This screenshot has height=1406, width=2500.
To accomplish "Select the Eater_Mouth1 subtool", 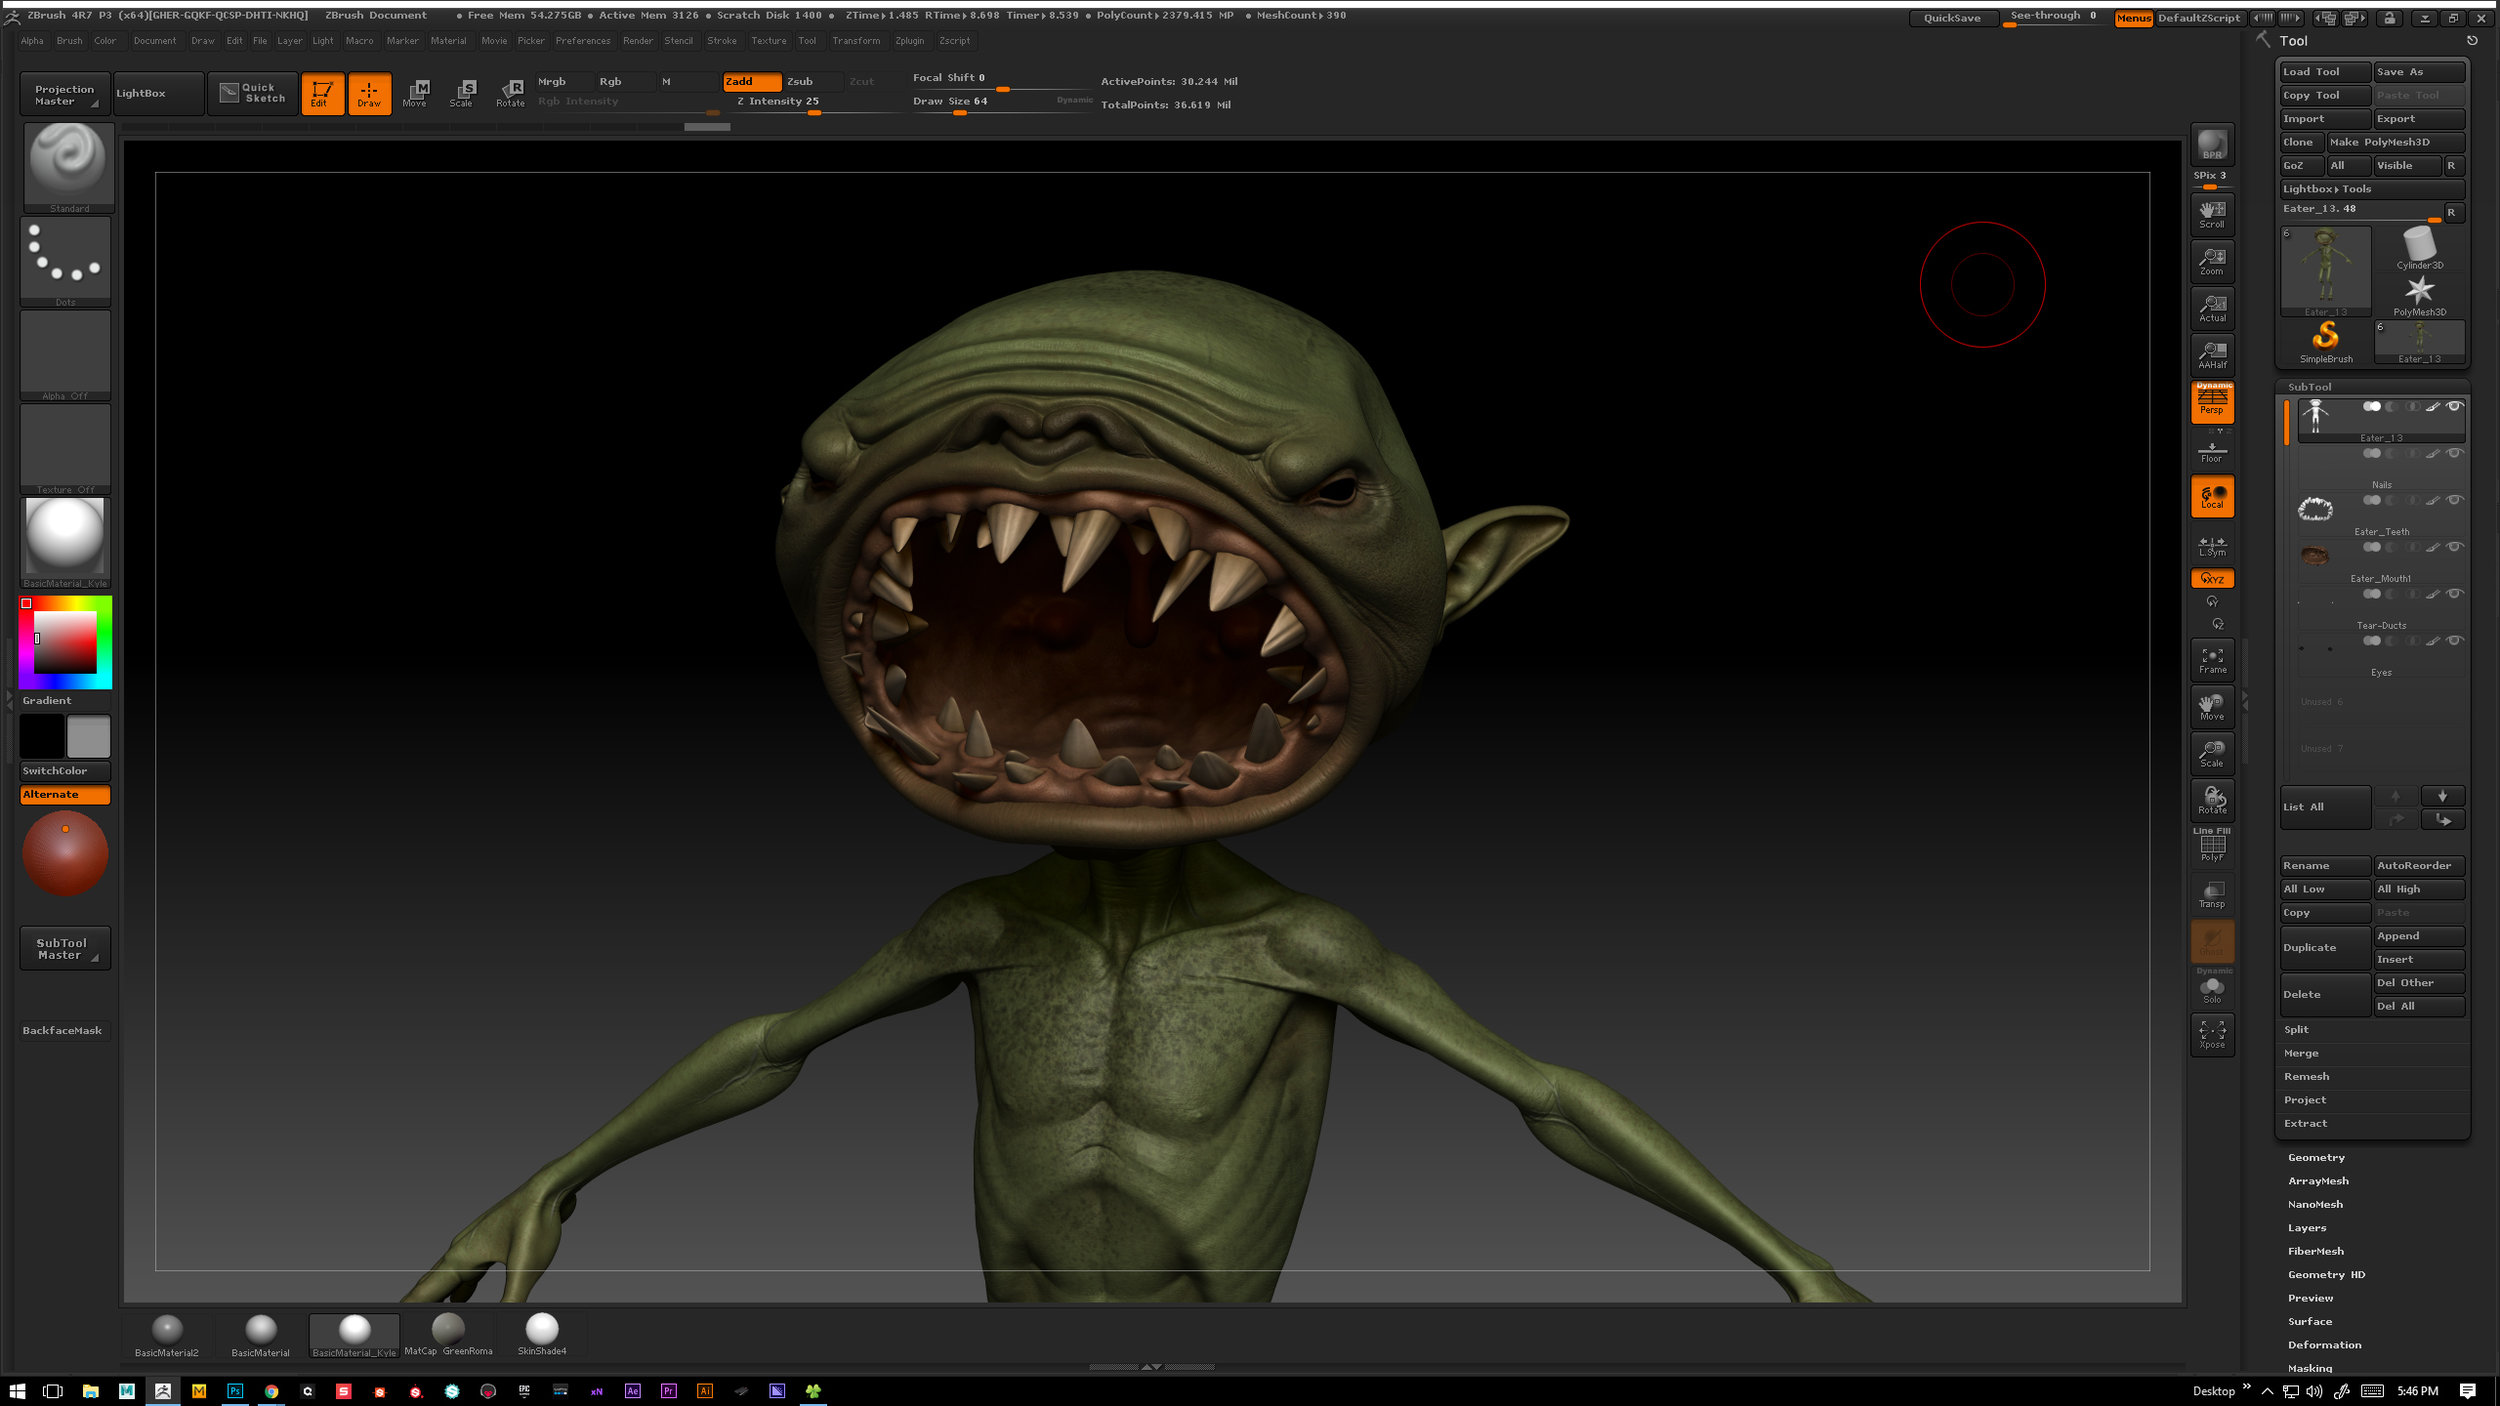I will [2380, 564].
